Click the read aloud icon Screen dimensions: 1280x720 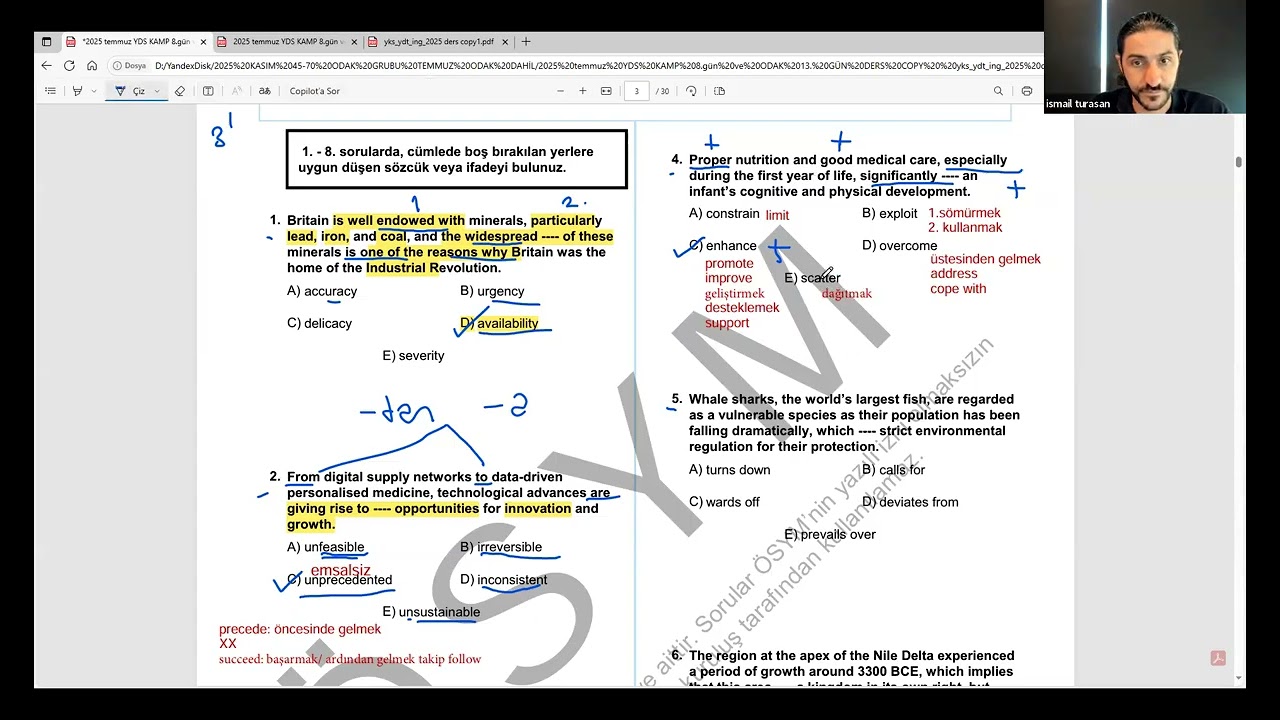coord(237,91)
